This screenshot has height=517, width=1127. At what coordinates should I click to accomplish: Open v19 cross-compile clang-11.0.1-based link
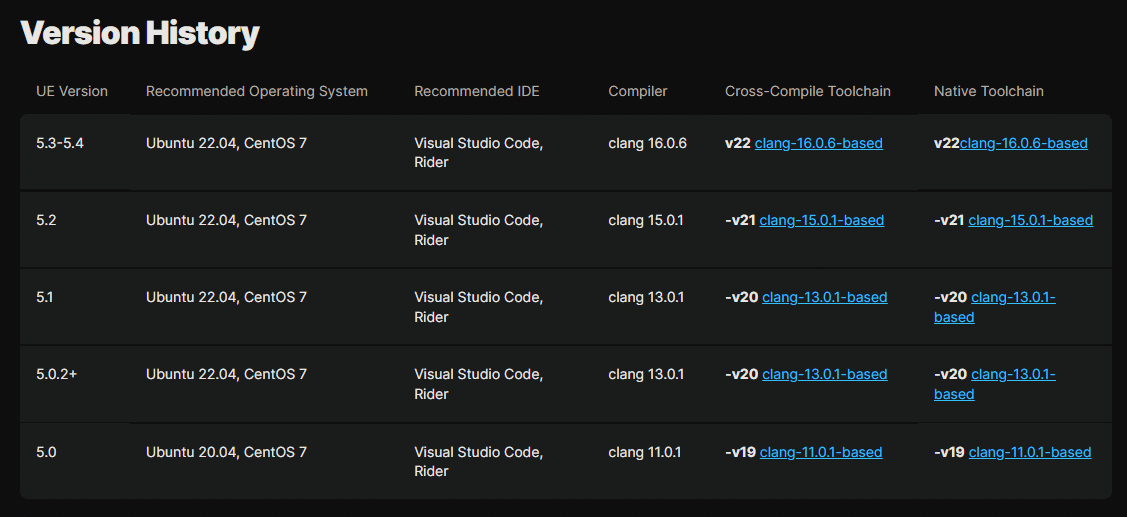pos(821,452)
